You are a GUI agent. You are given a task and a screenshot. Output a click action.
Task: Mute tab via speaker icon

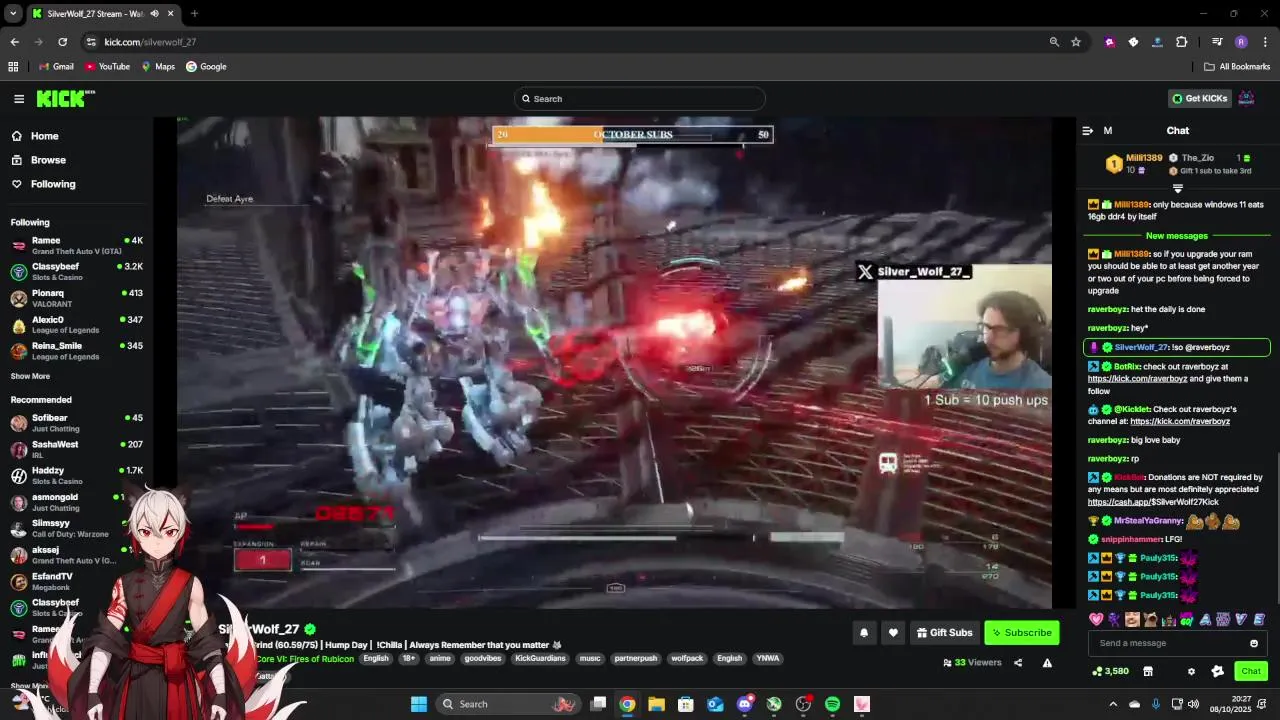pyautogui.click(x=154, y=14)
